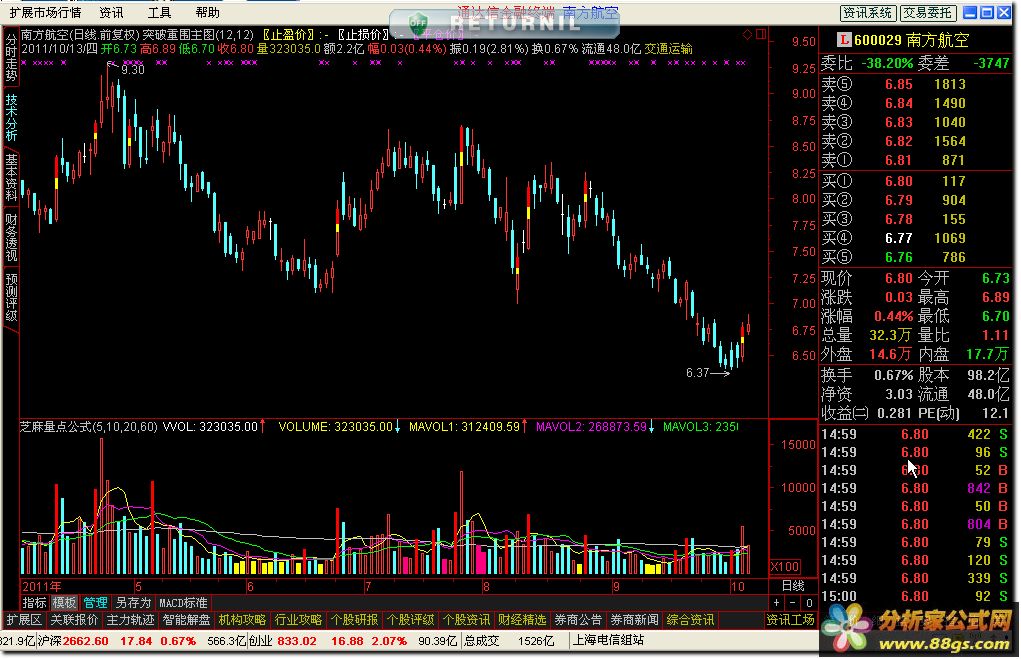
Task: Click the 资讯工场 button
Action: (x=790, y=620)
